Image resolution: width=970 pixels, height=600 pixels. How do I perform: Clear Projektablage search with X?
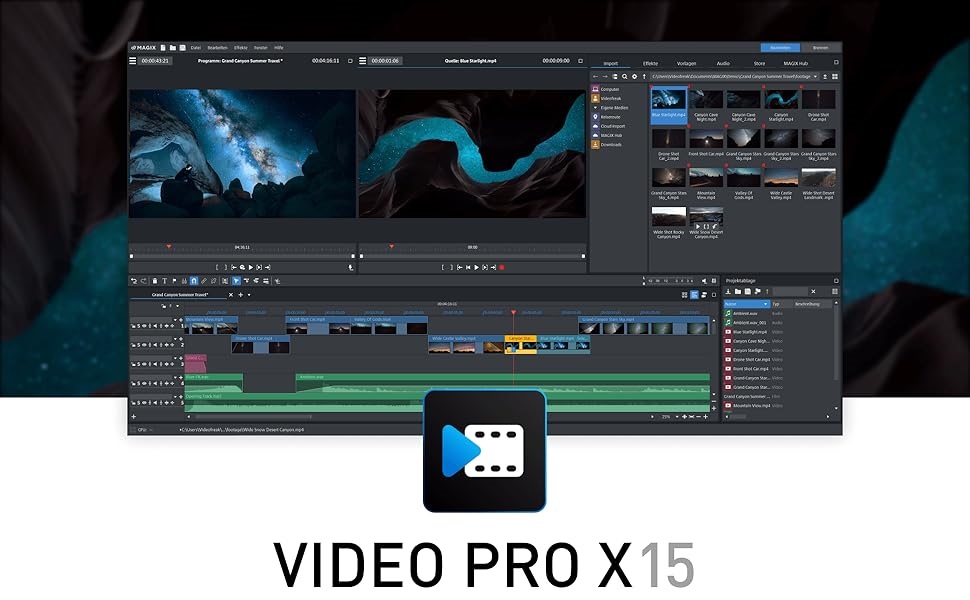point(813,291)
